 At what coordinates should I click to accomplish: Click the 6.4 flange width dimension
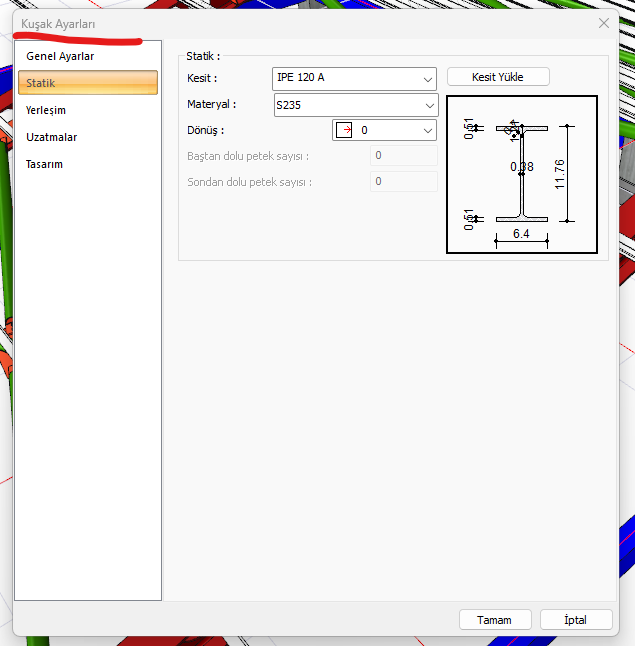point(521,234)
